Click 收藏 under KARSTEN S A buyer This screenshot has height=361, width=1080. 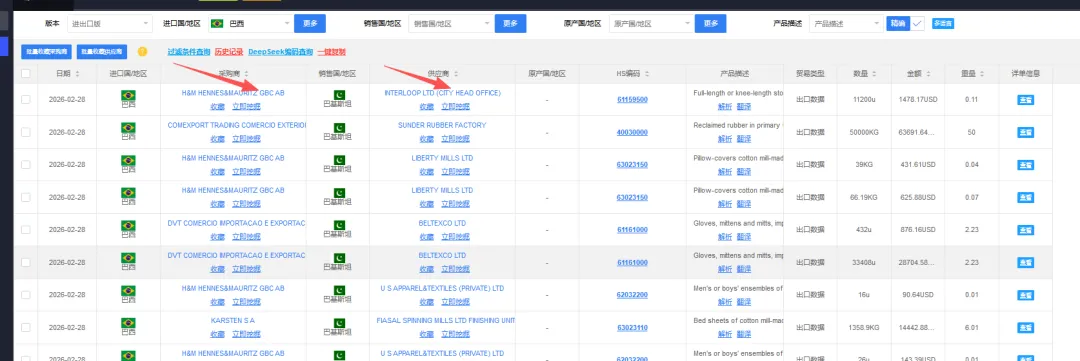tap(217, 334)
